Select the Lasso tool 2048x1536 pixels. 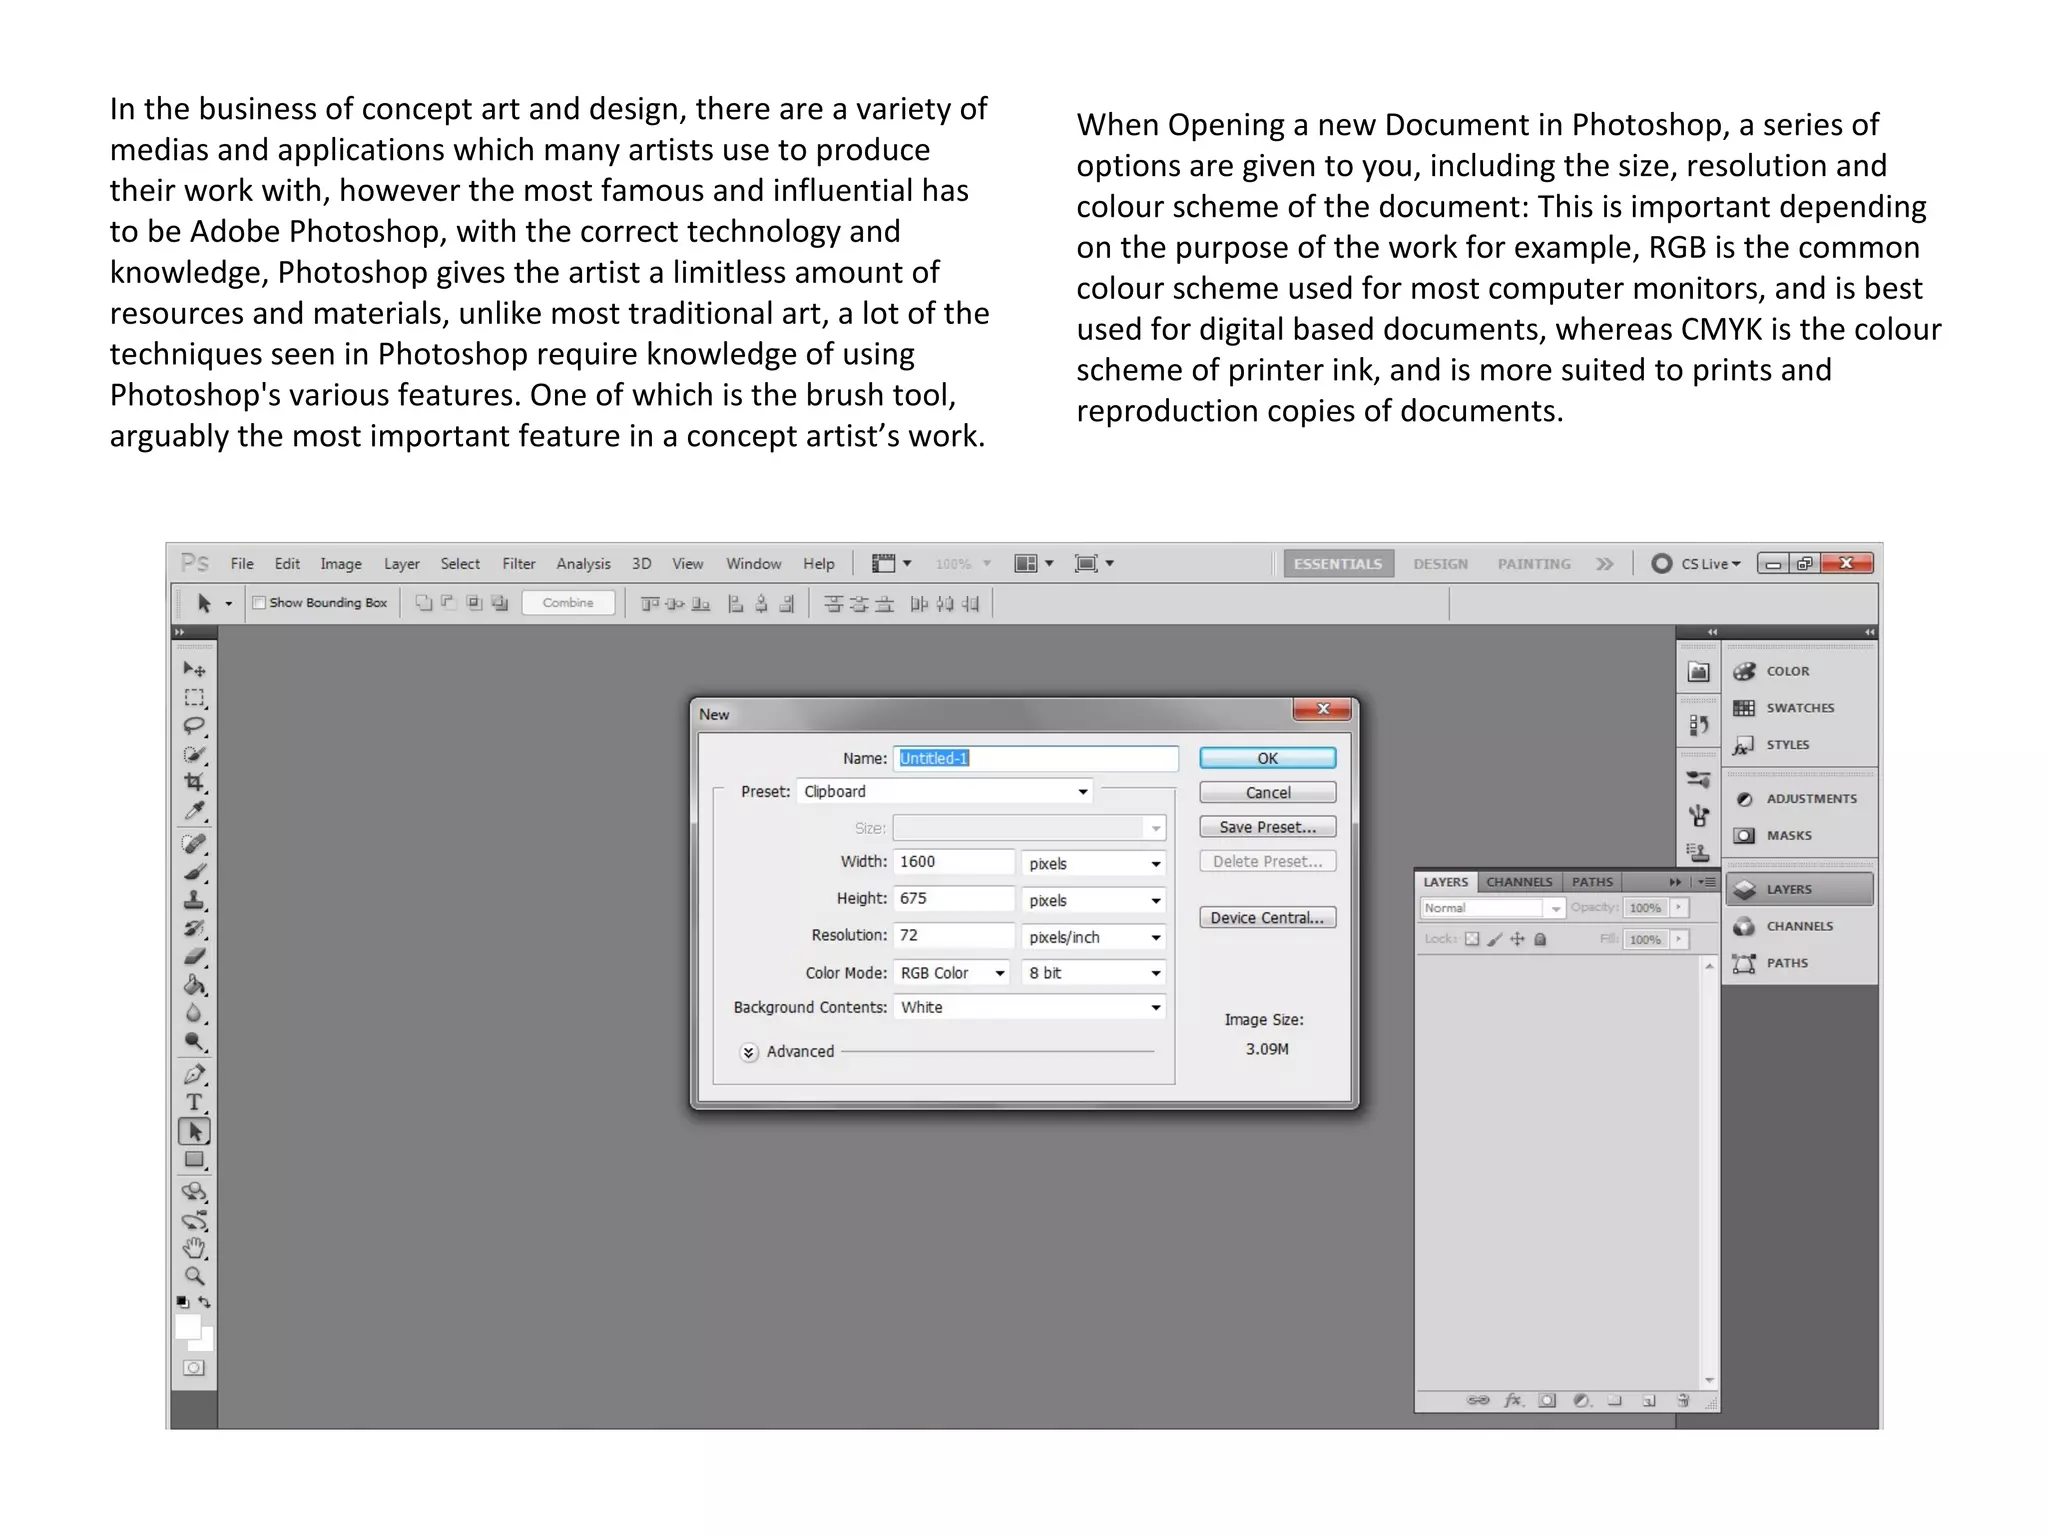point(194,725)
